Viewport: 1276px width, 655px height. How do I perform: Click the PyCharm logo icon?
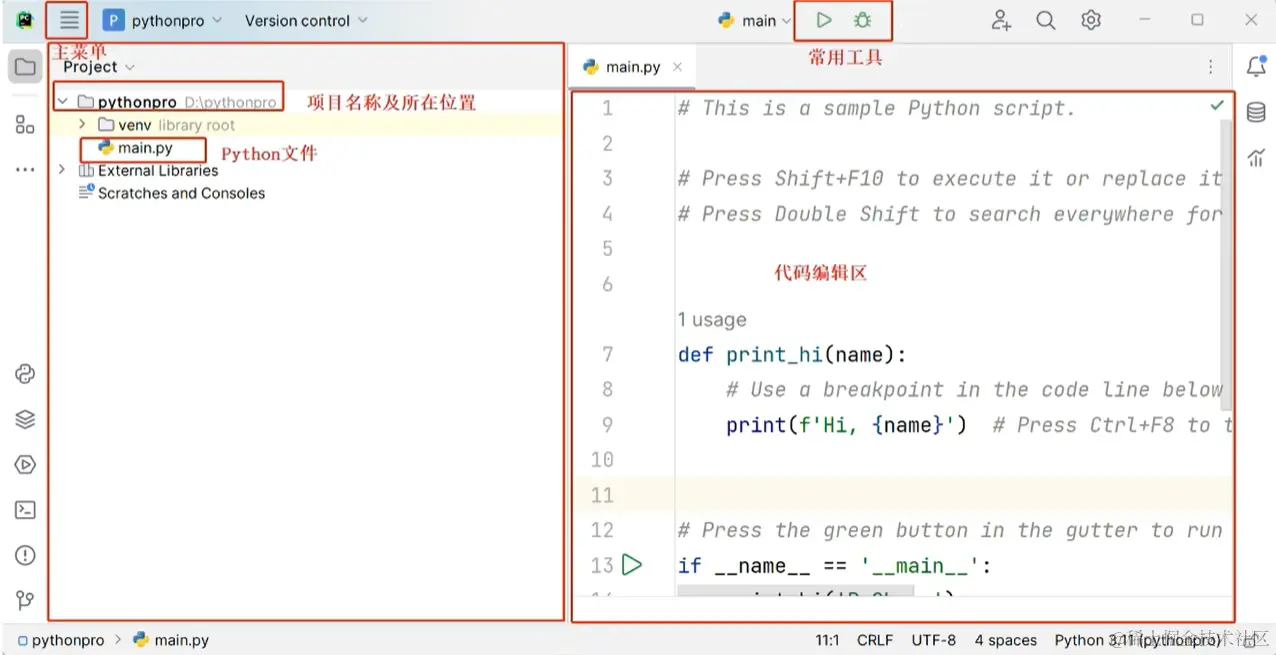pos(25,20)
